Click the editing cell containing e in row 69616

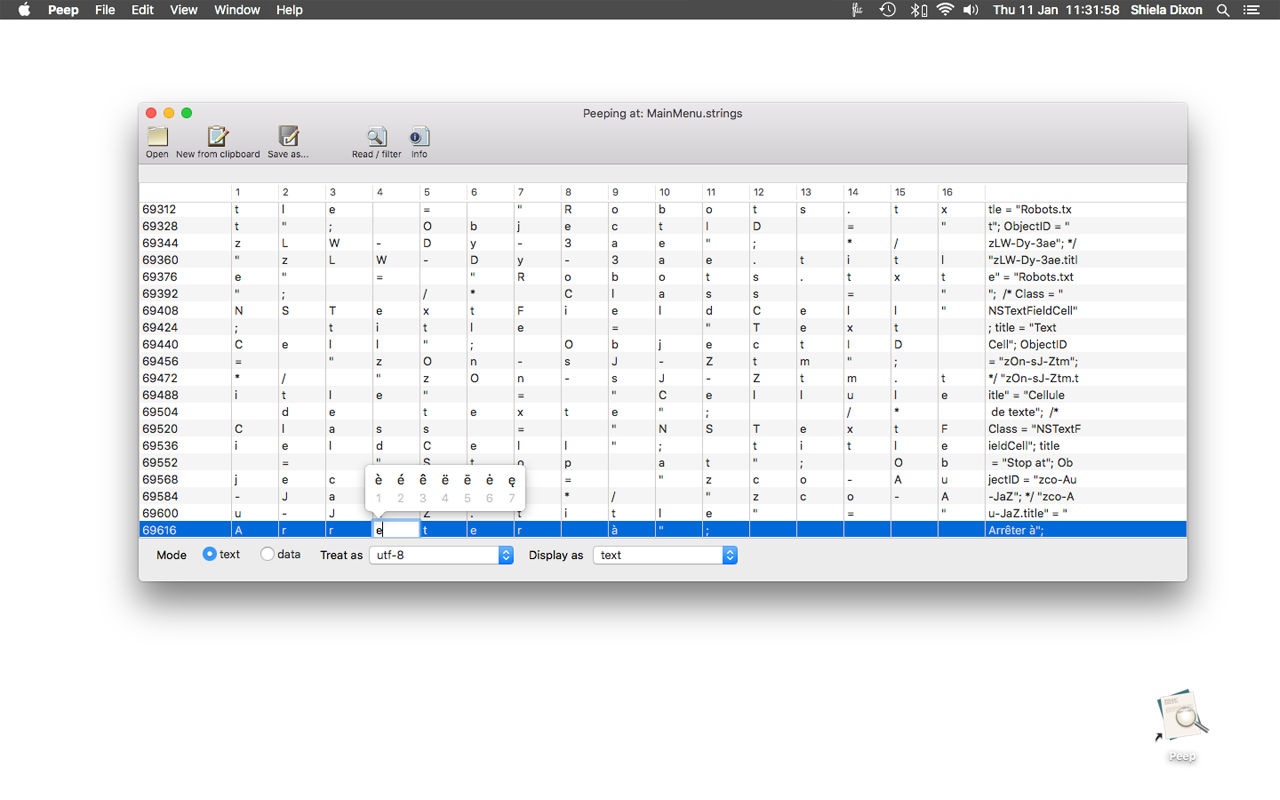pos(397,530)
